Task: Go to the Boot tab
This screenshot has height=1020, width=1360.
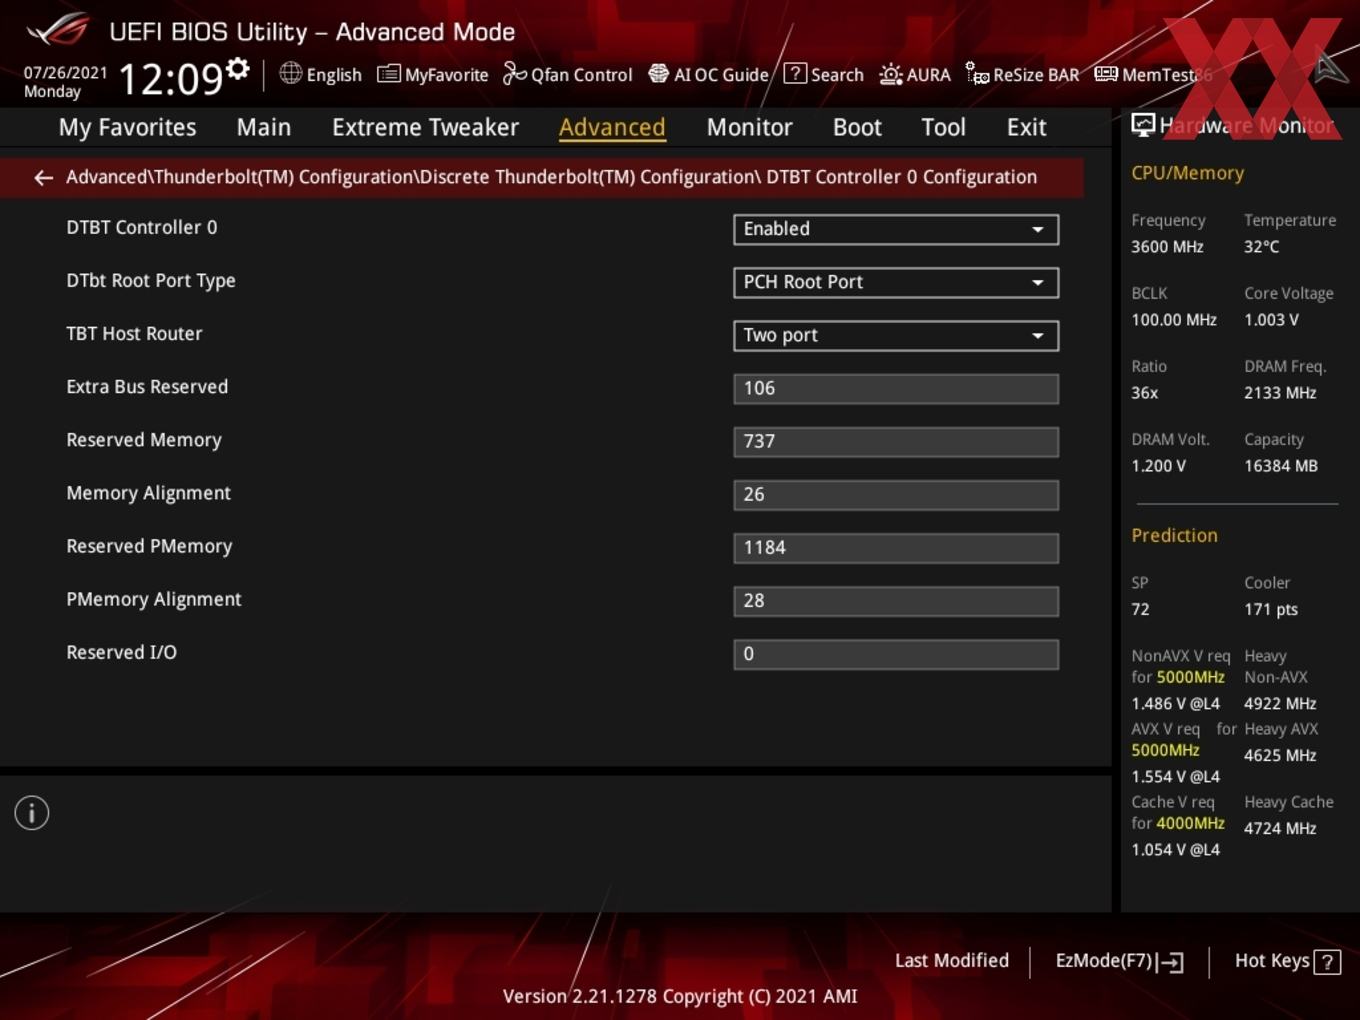Action: click(857, 127)
